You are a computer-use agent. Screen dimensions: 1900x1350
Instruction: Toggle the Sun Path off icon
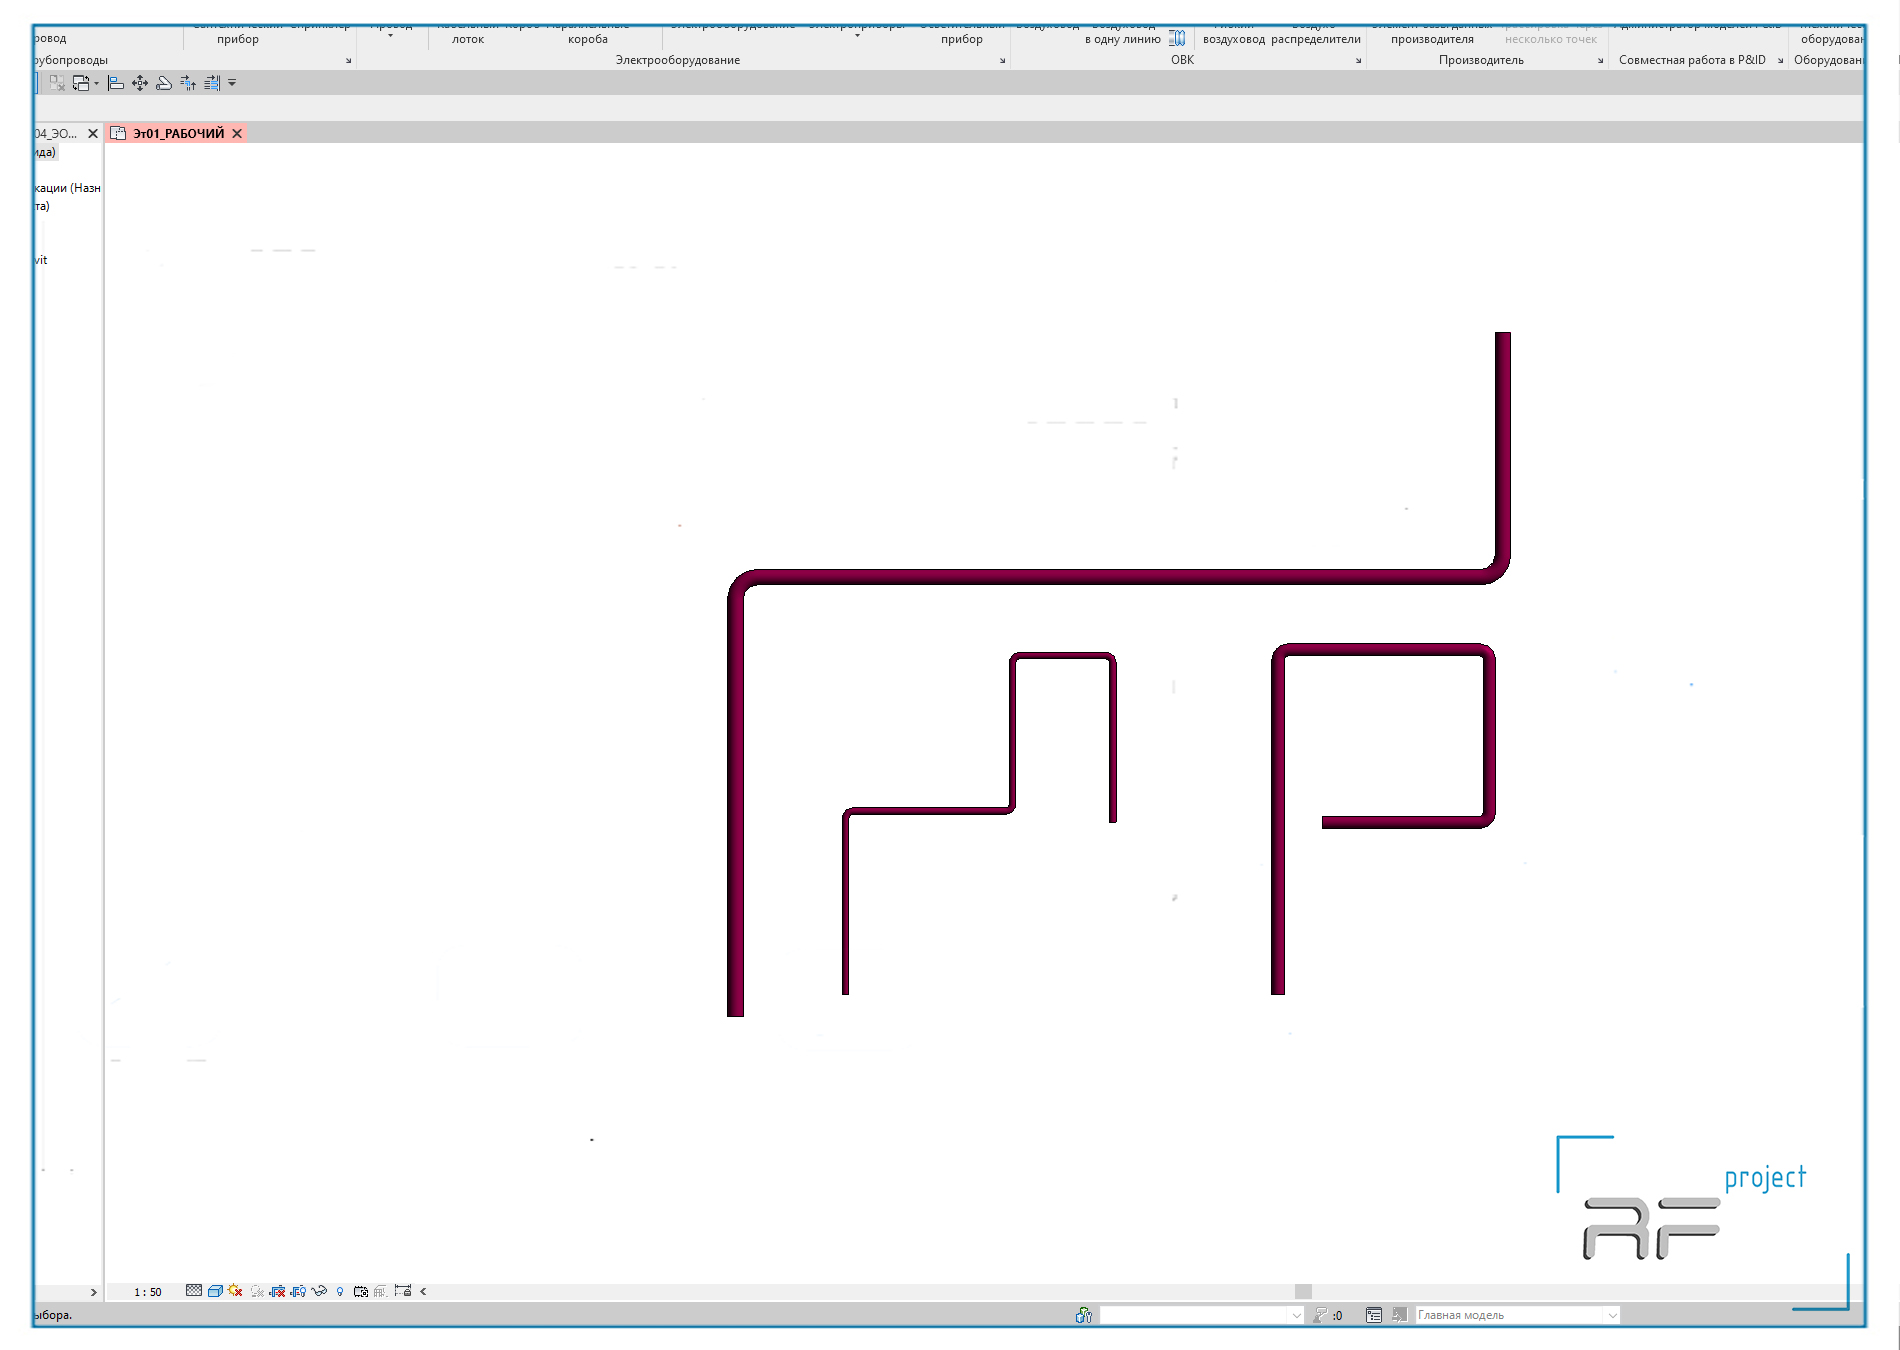pos(235,1291)
